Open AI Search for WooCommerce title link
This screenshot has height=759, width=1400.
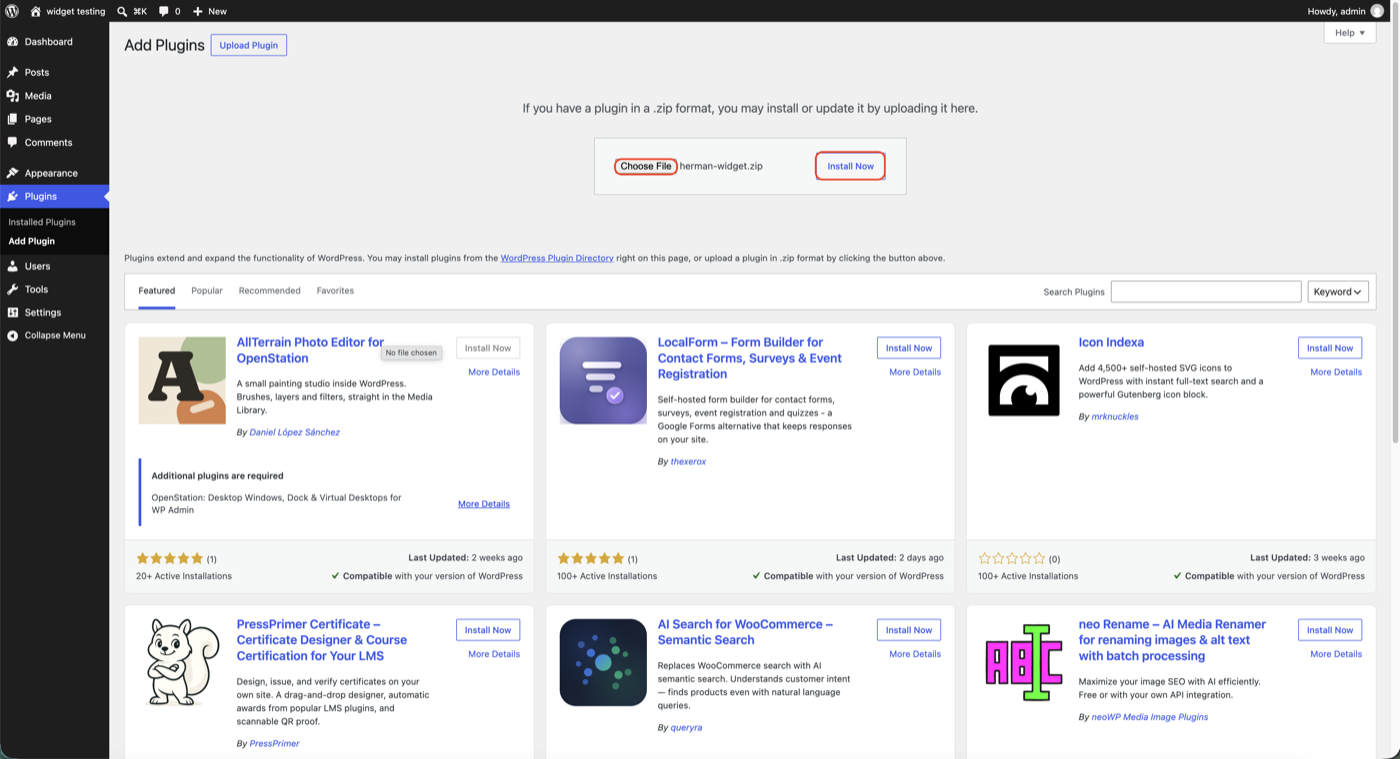(x=745, y=632)
